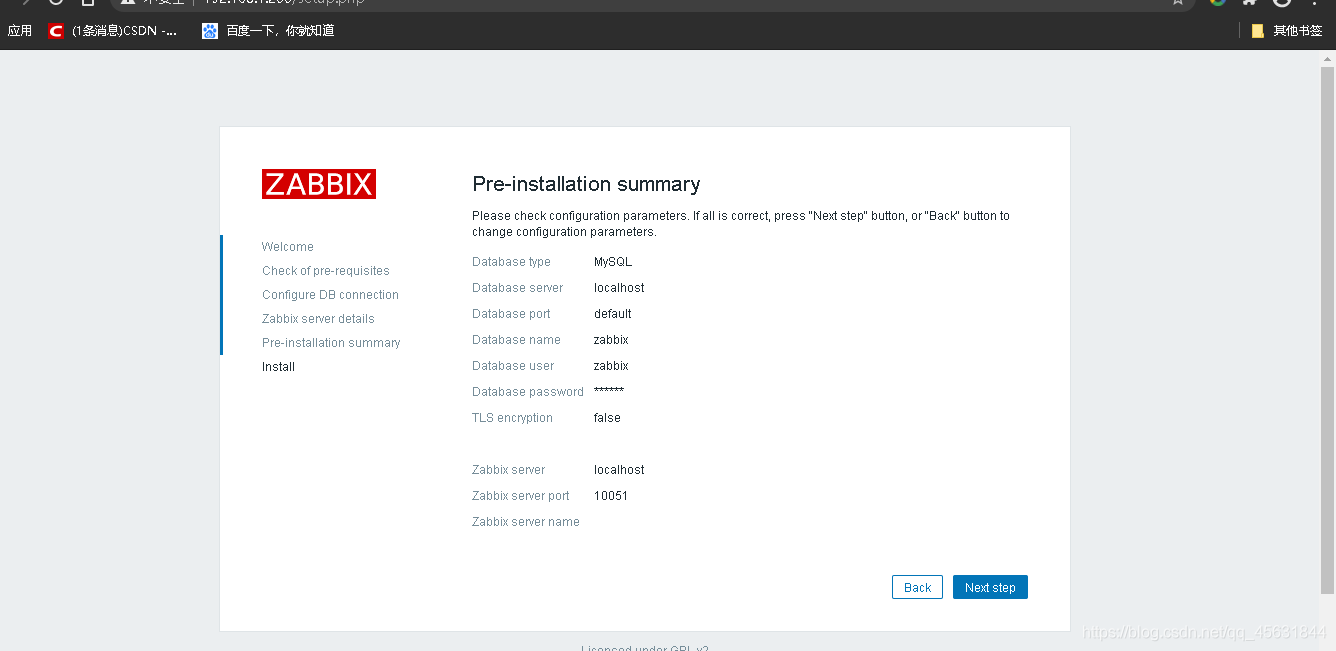
Task: Click the Next step button
Action: tap(990, 587)
